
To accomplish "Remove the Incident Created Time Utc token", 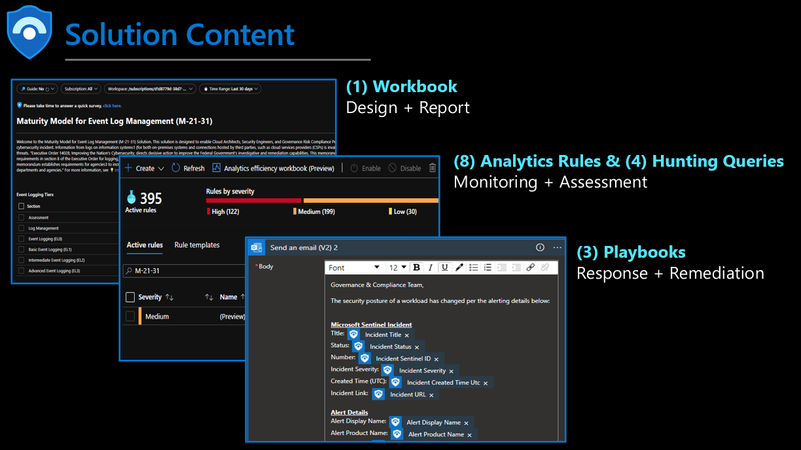I will click(485, 383).
